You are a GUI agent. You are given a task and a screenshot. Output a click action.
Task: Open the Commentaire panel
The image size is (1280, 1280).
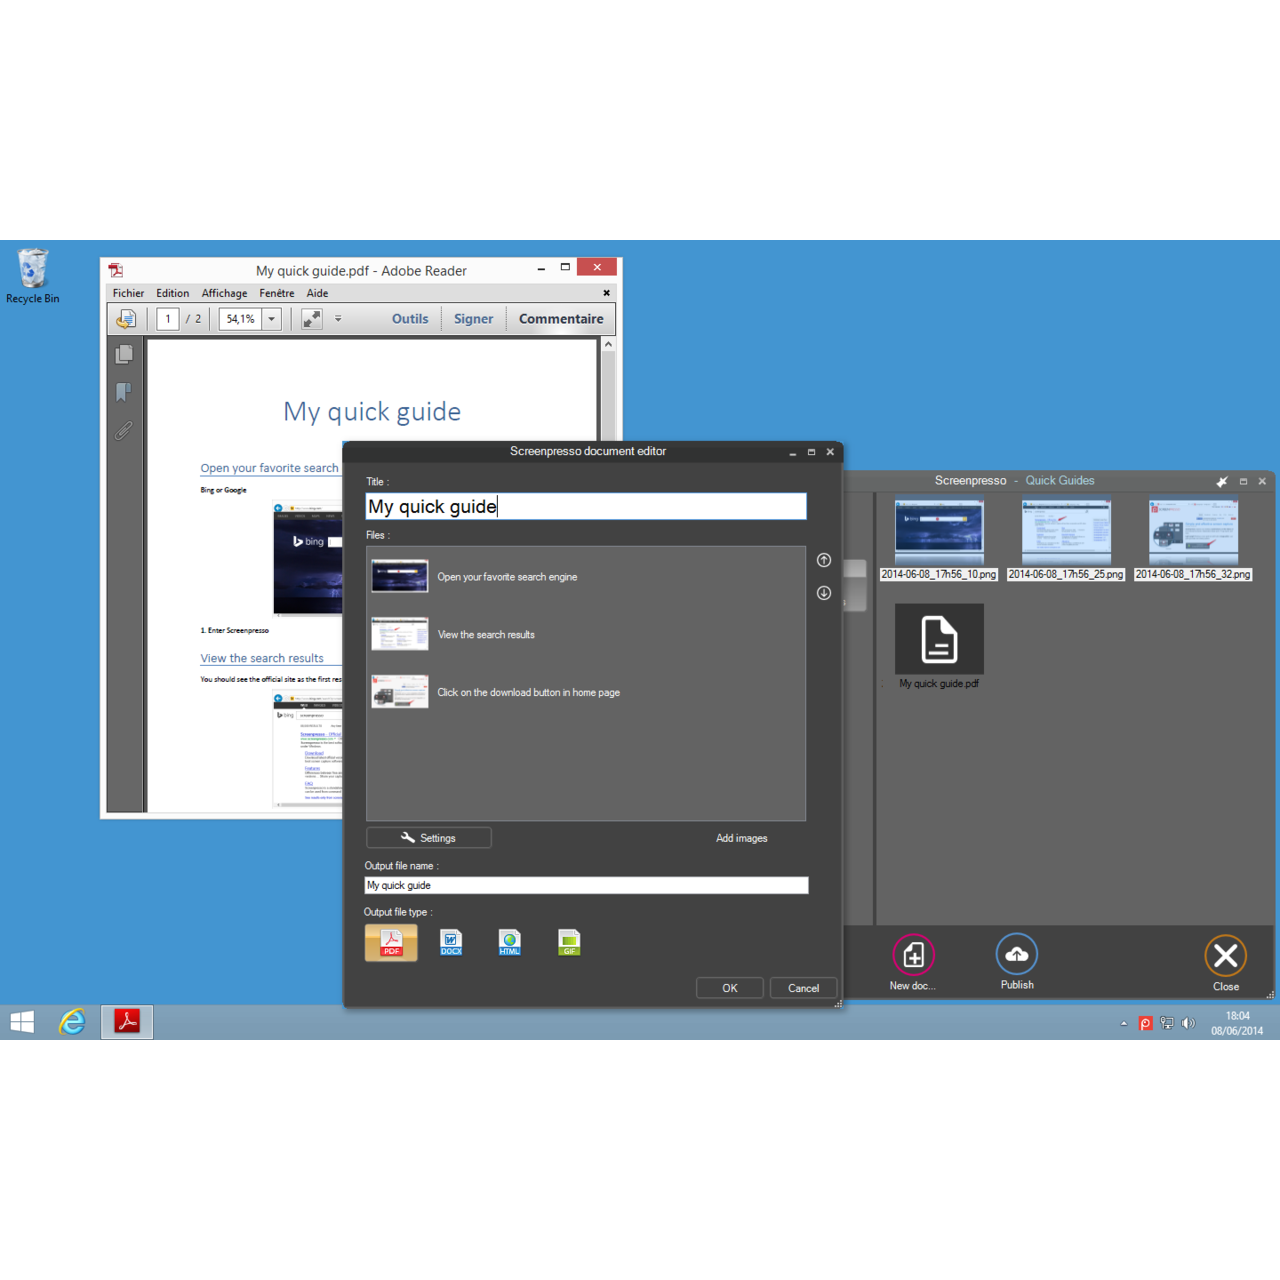pyautogui.click(x=561, y=318)
